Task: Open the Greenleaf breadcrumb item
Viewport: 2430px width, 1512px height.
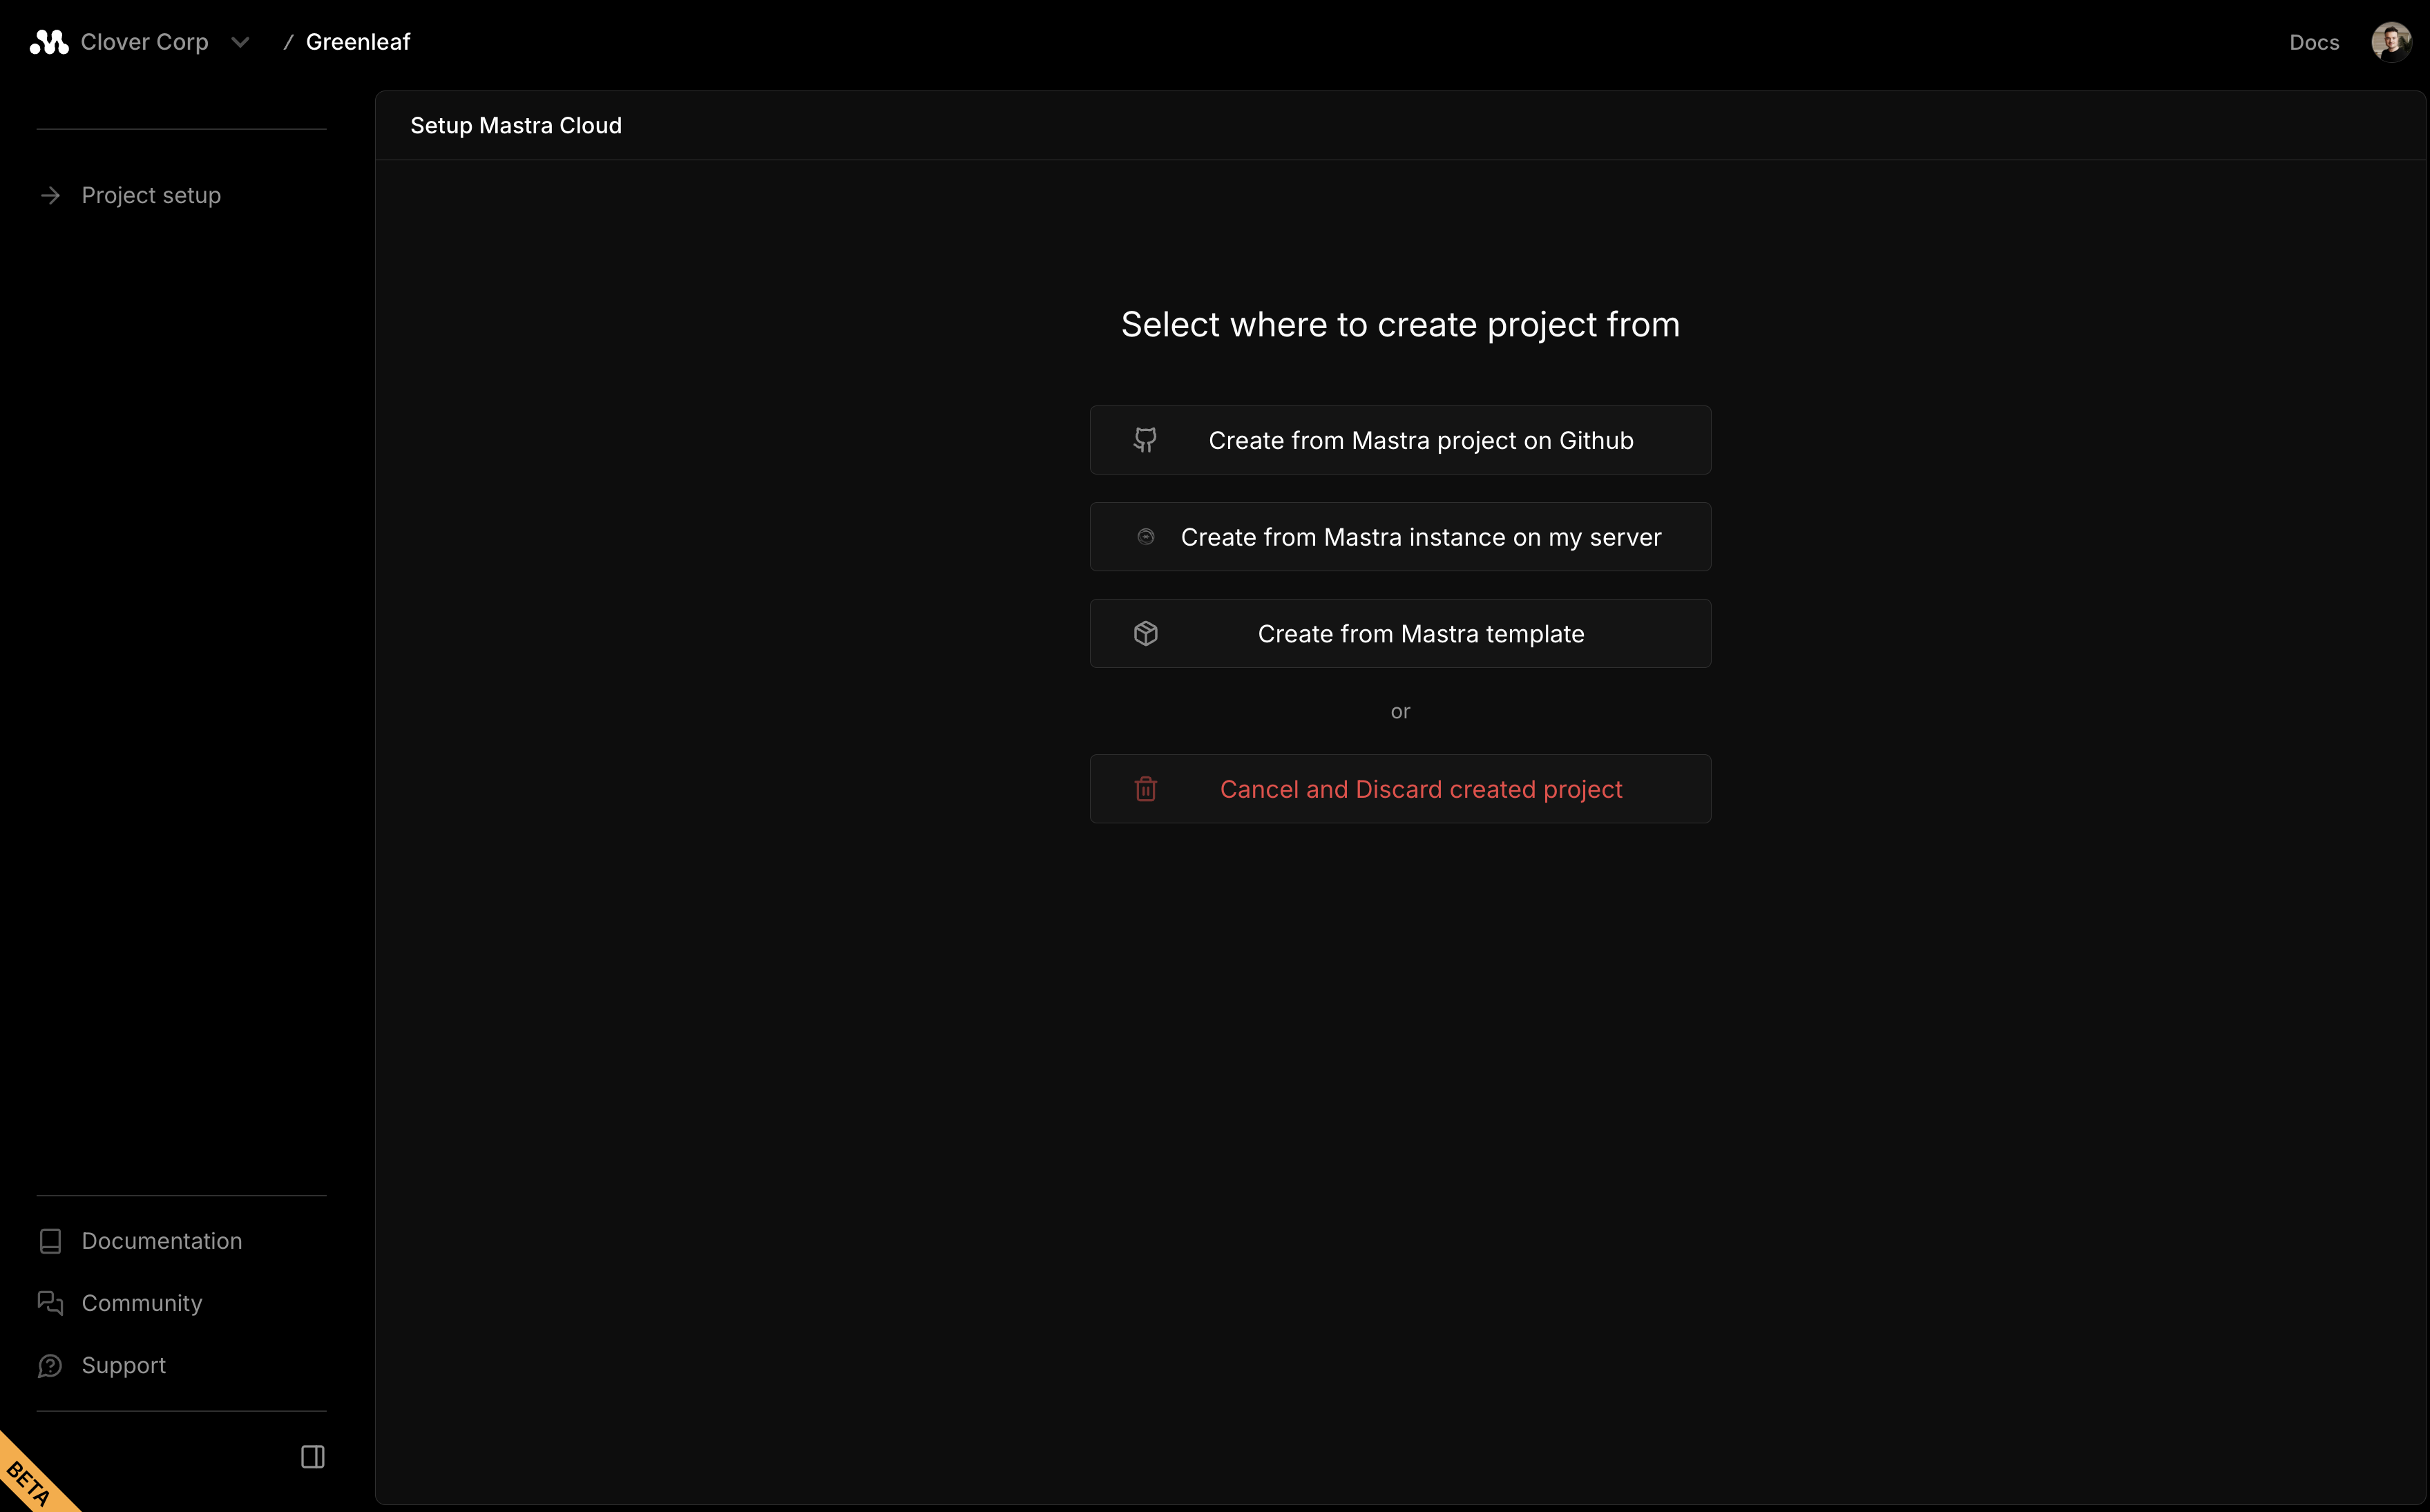Action: 358,41
